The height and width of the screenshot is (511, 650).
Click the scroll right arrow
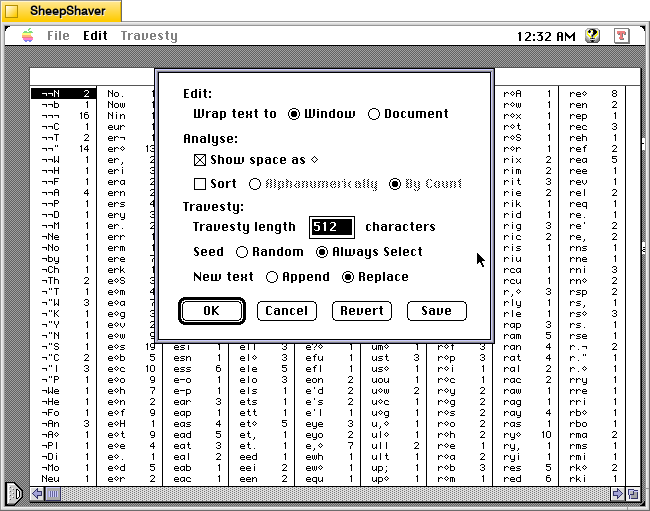coord(617,494)
